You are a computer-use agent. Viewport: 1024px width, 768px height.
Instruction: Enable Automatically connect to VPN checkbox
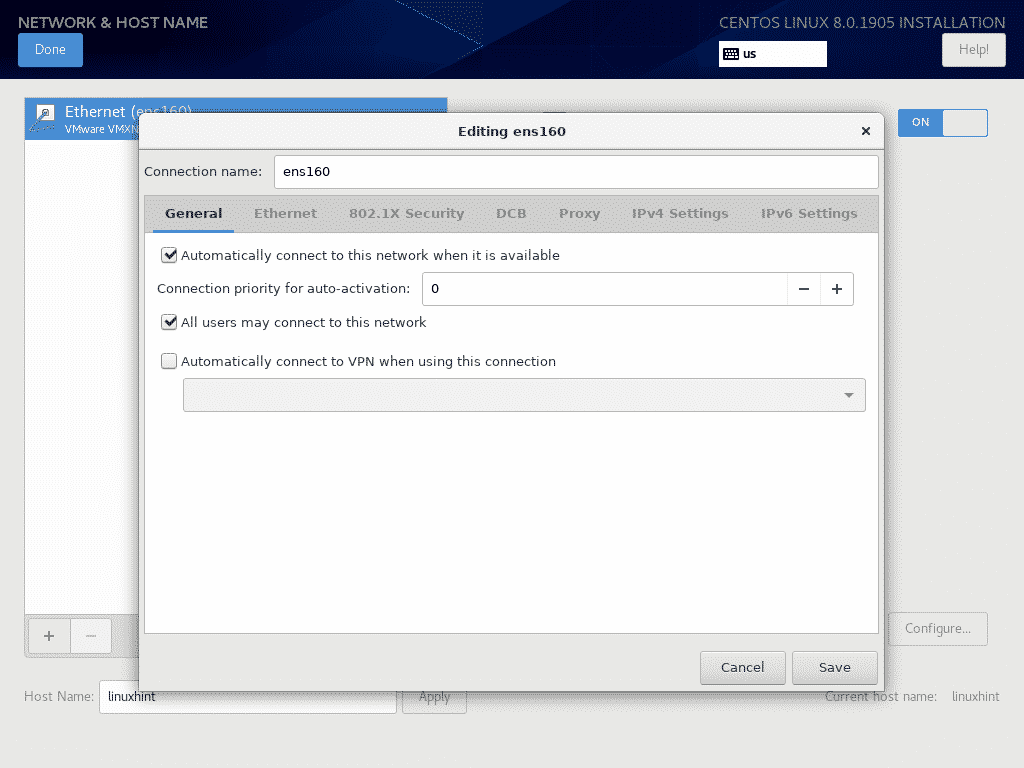(169, 362)
